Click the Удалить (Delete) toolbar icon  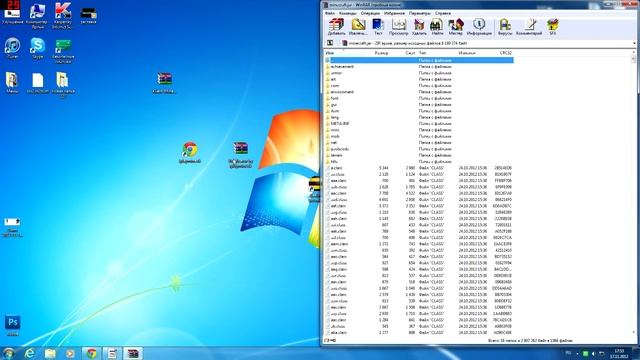419,27
